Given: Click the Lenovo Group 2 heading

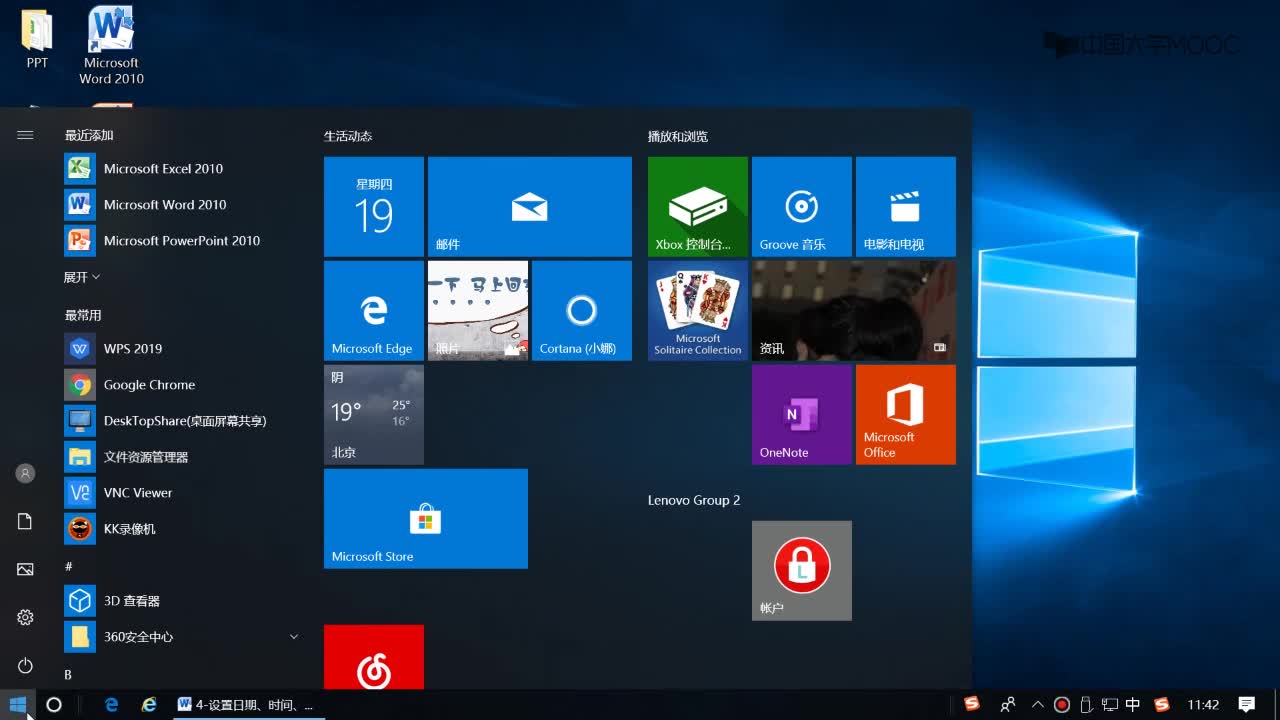Looking at the screenshot, I should click(694, 500).
